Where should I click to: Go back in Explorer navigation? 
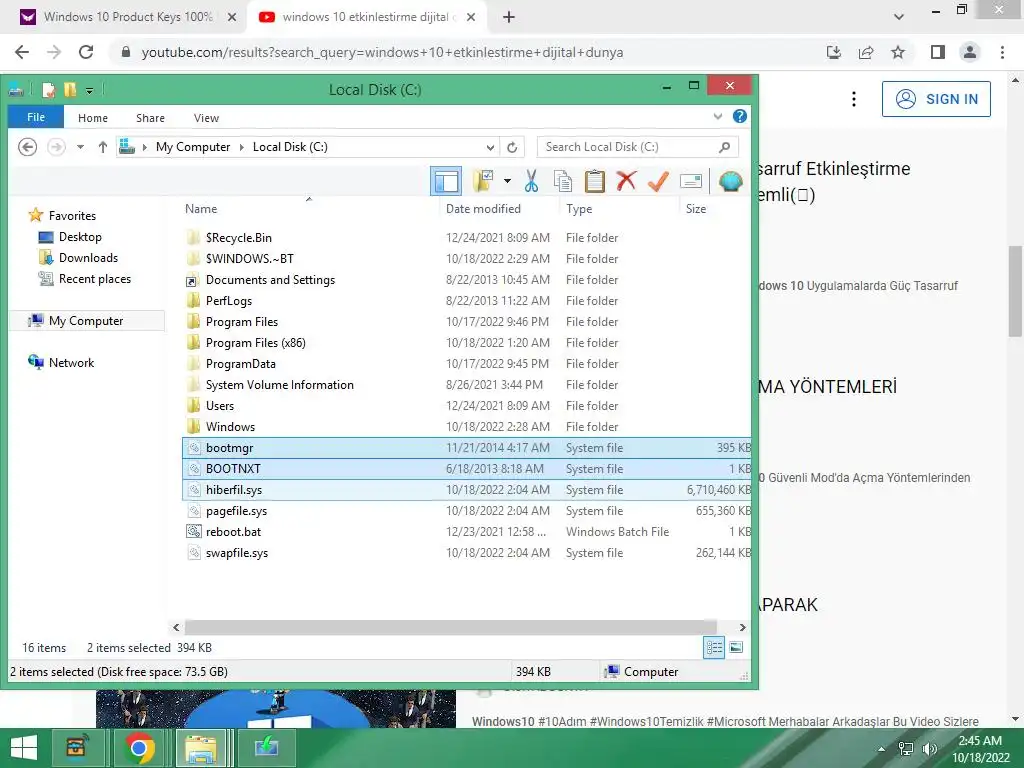coord(27,147)
